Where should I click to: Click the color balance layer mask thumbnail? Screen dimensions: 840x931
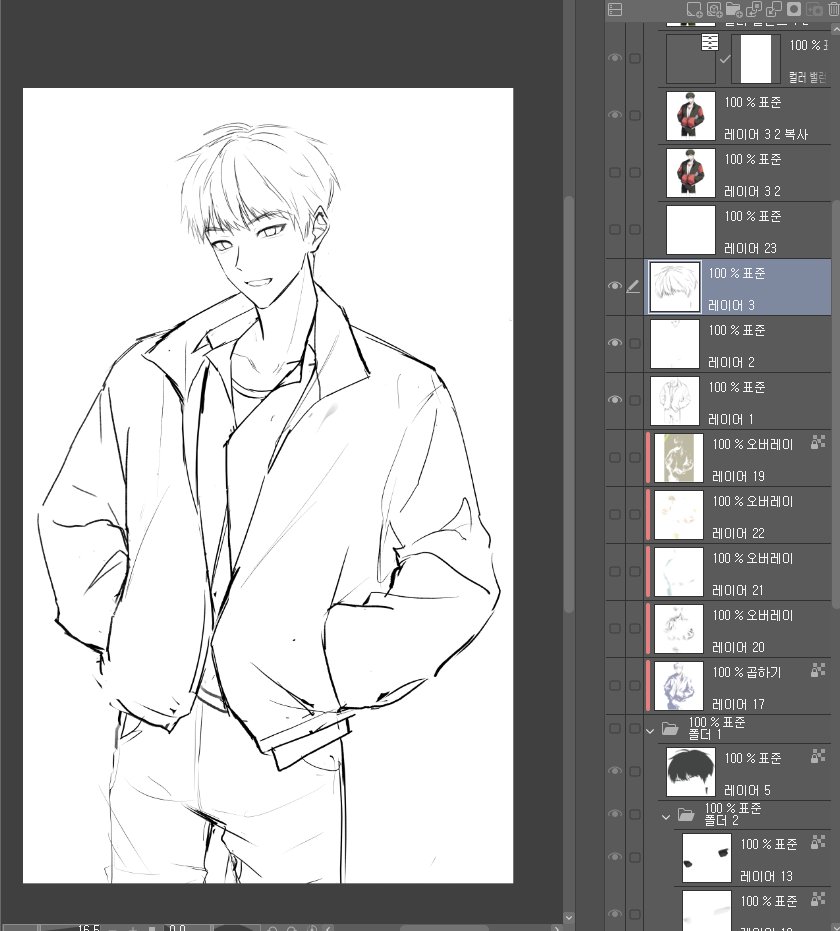click(x=755, y=59)
